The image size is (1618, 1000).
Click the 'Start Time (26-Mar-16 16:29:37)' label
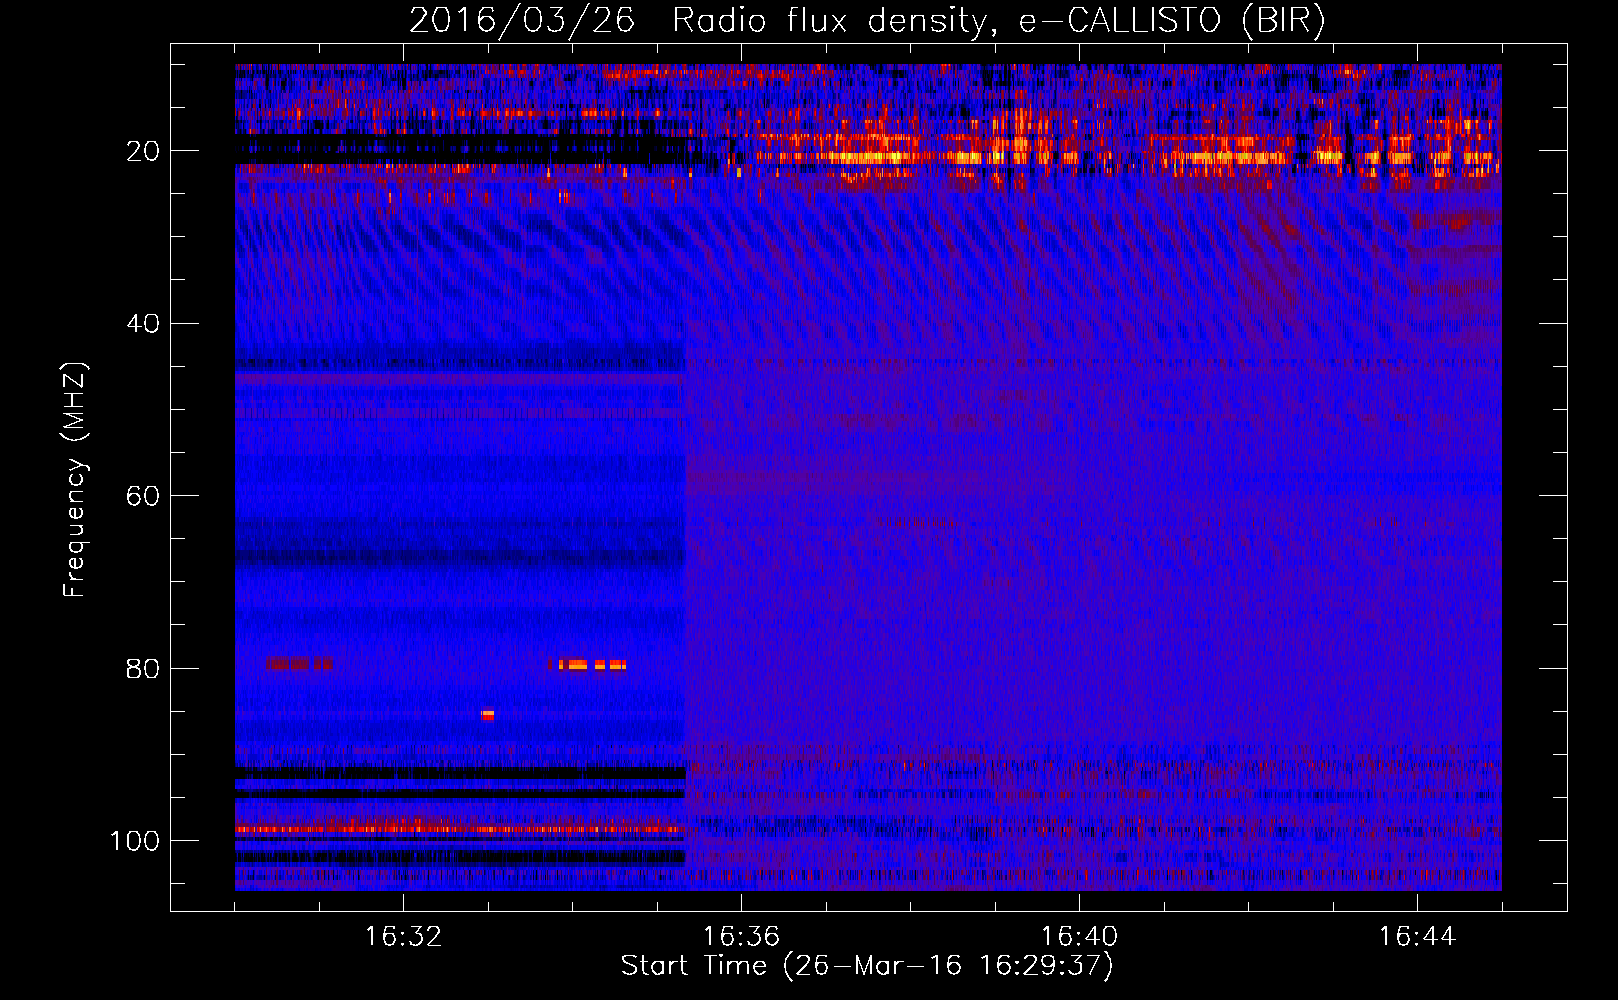(x=867, y=966)
